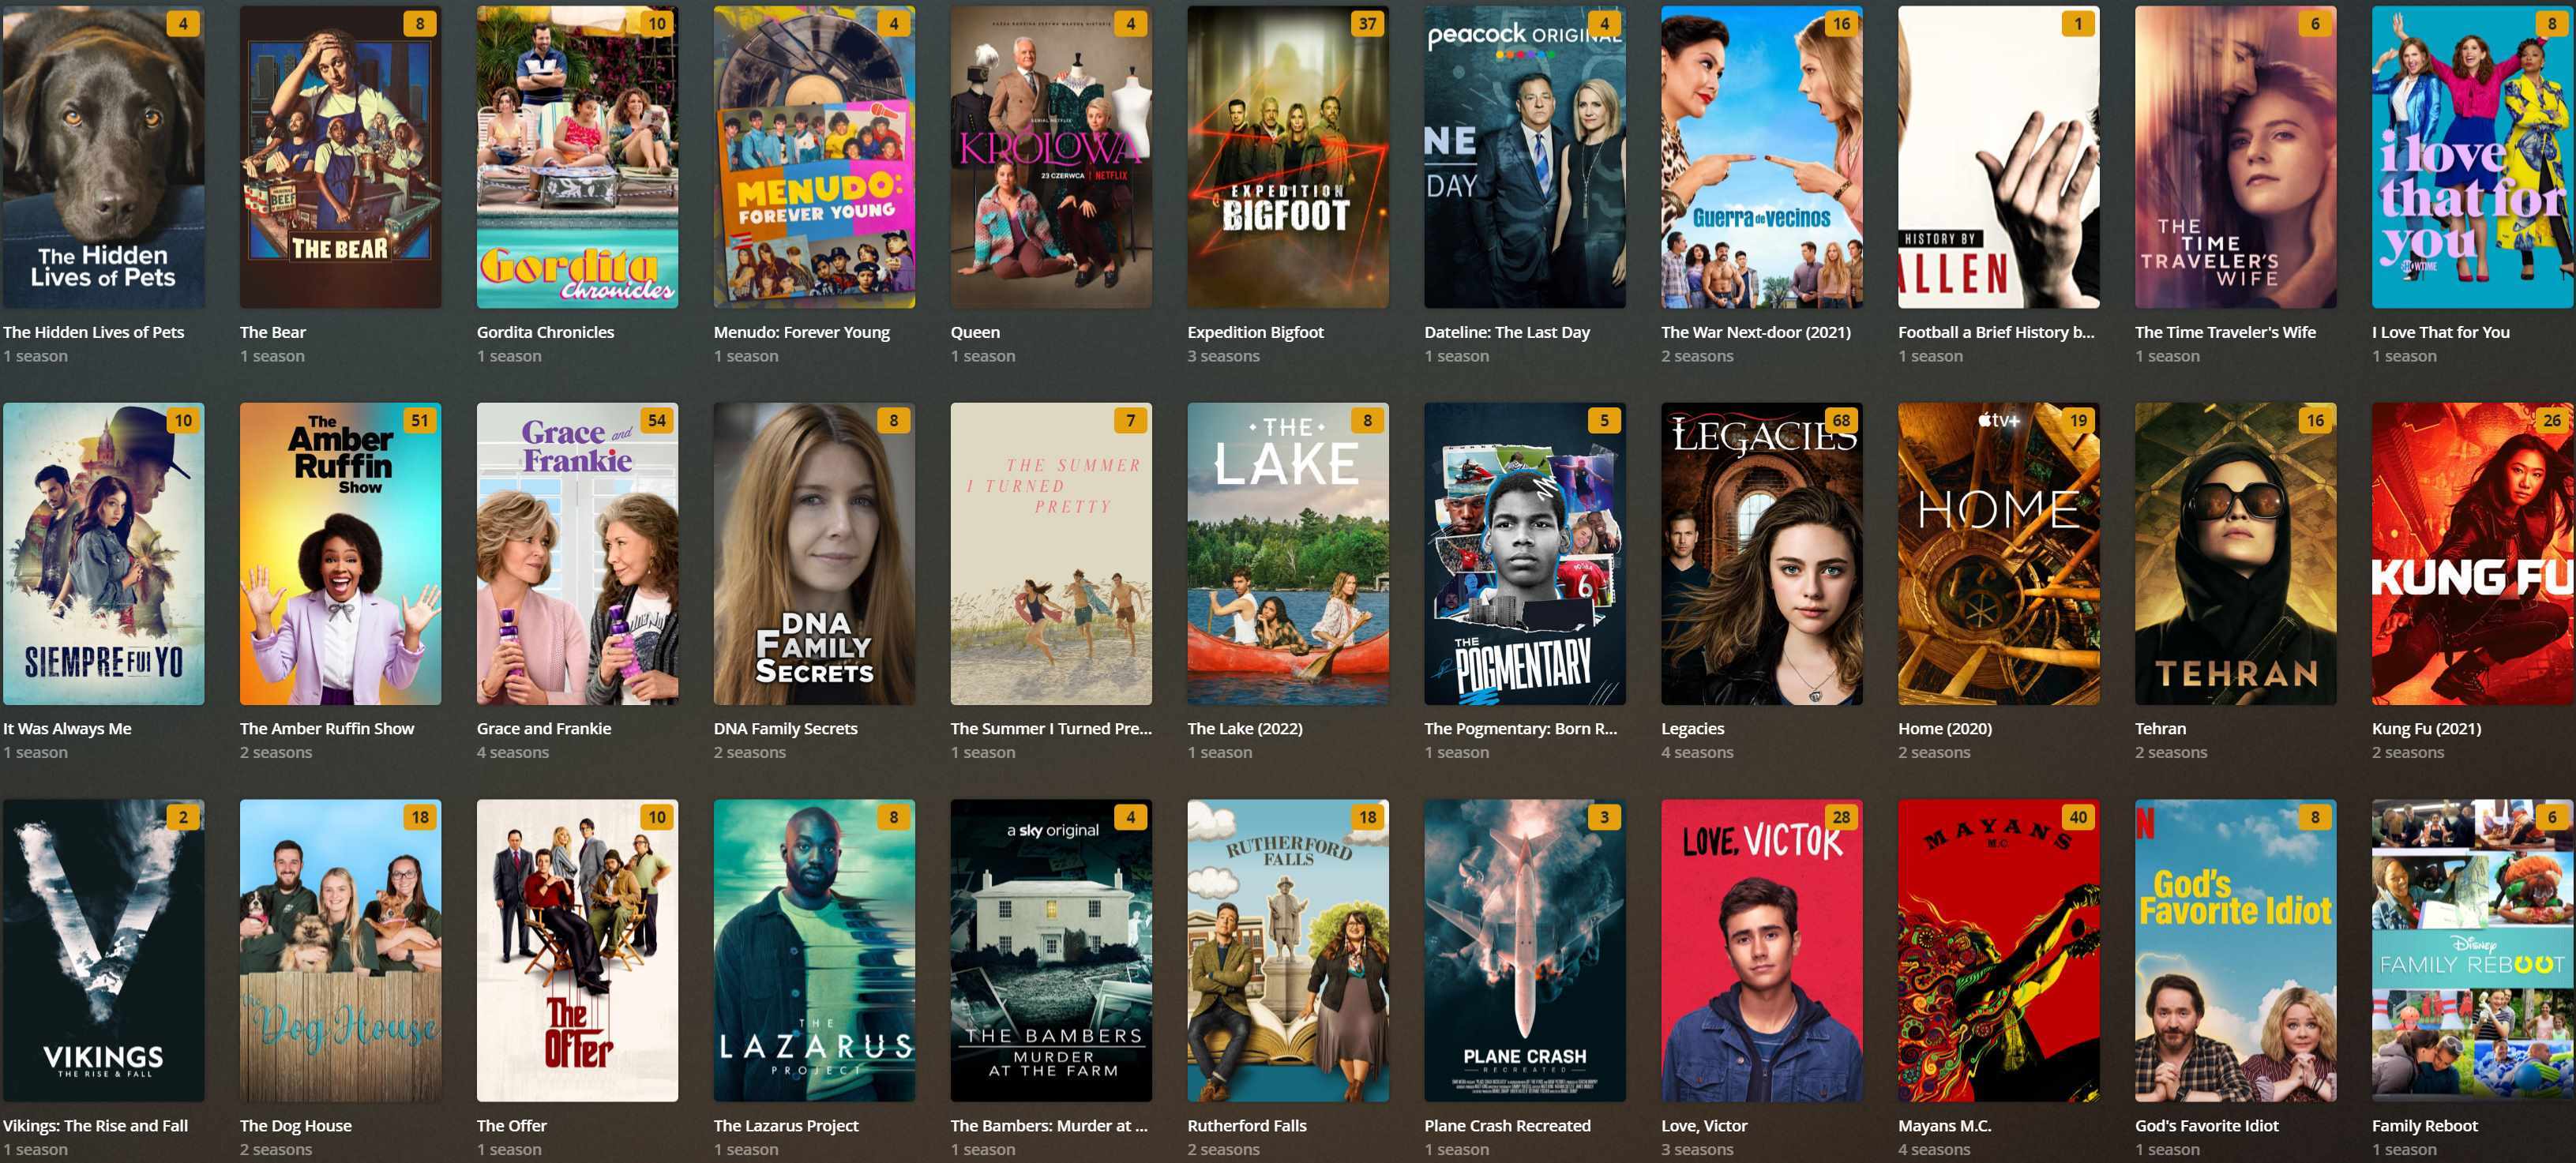Viewport: 2576px width, 1163px height.
Task: Click the 40 badge on Mayans M.C.
Action: [2078, 817]
